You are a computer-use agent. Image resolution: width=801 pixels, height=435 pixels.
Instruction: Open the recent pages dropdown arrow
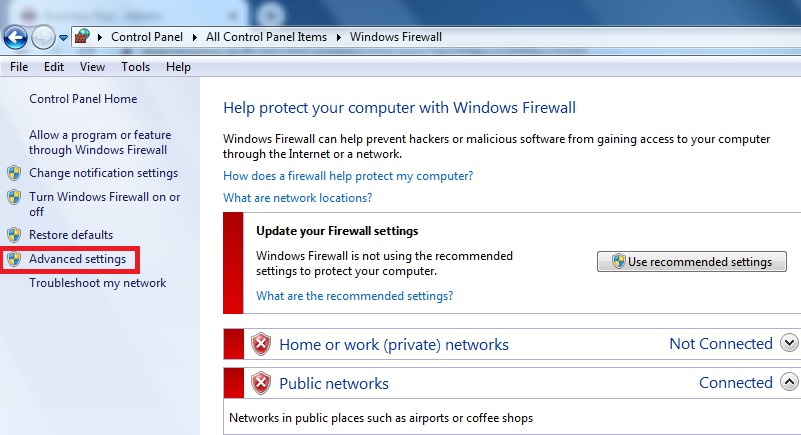63,38
